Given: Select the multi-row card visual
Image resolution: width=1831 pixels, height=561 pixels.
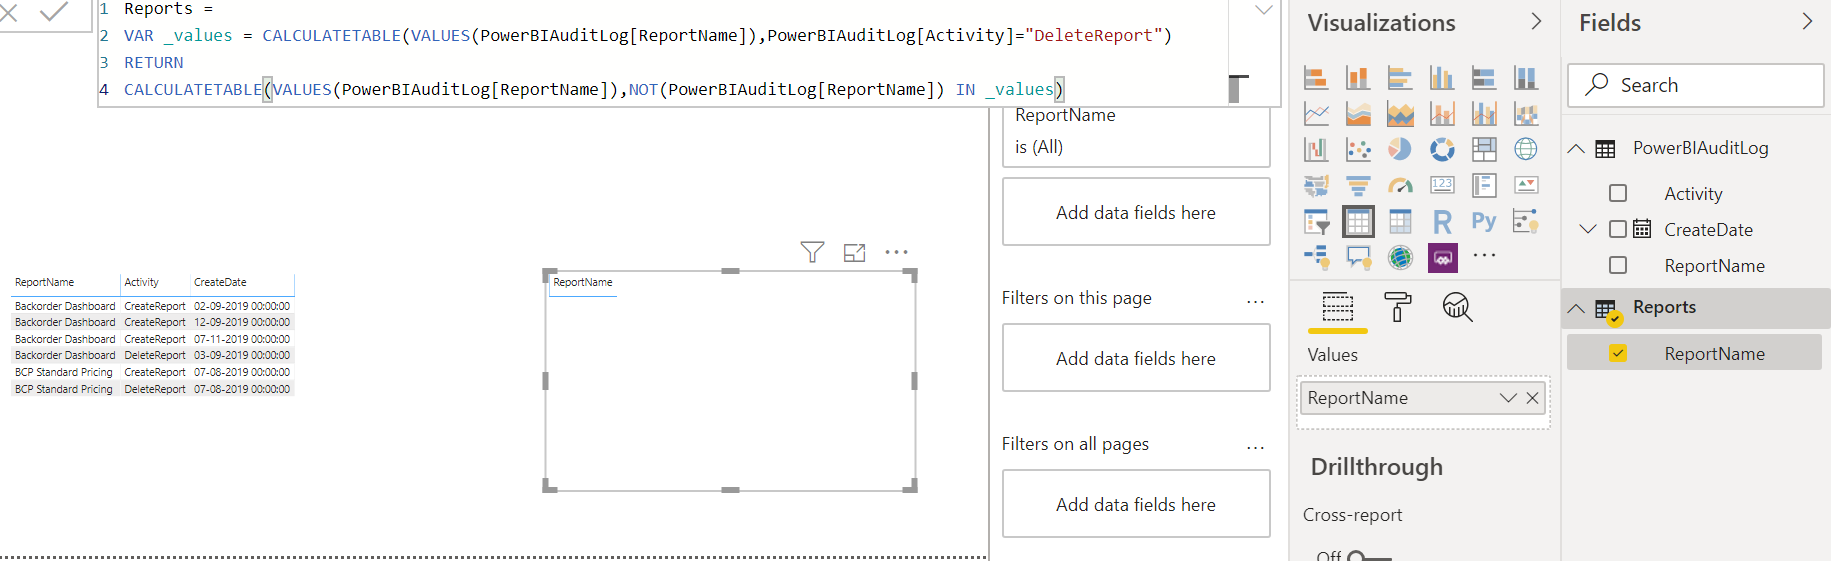Looking at the screenshot, I should tap(1484, 185).
